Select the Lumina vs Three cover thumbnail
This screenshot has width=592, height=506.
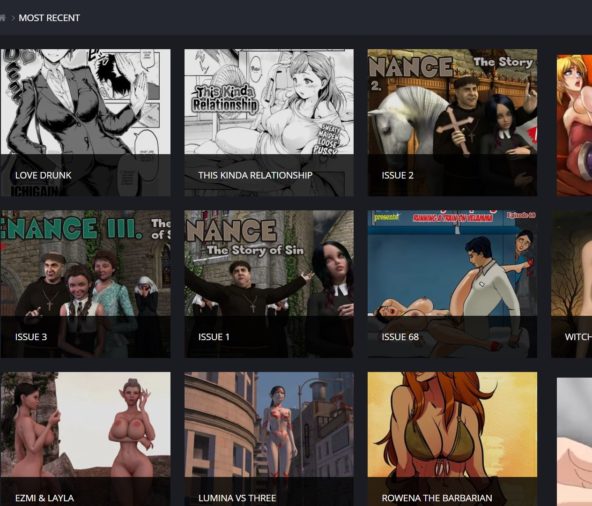tap(269, 439)
